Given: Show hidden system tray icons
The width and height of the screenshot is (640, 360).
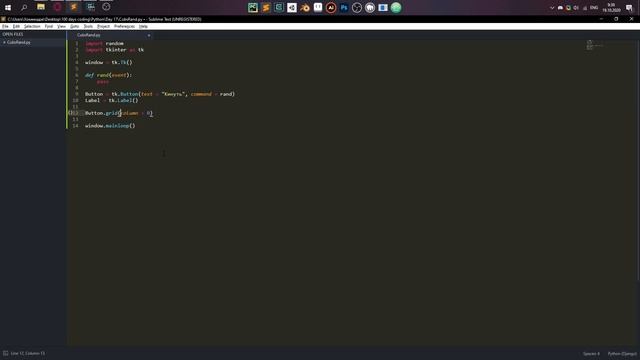Looking at the screenshot, I should click(552, 8).
